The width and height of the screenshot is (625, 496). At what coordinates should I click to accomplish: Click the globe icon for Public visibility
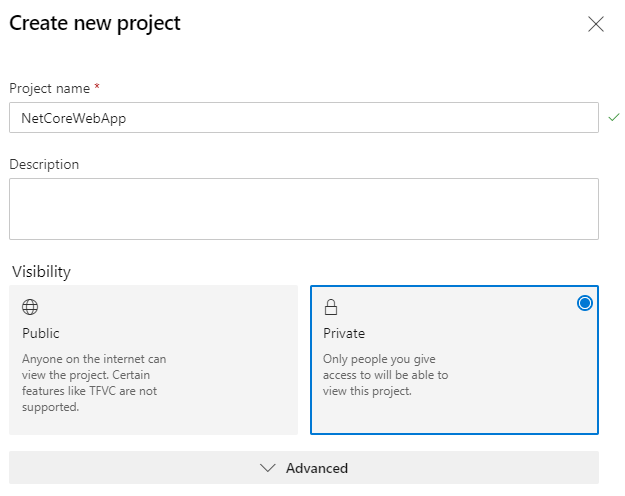30,307
